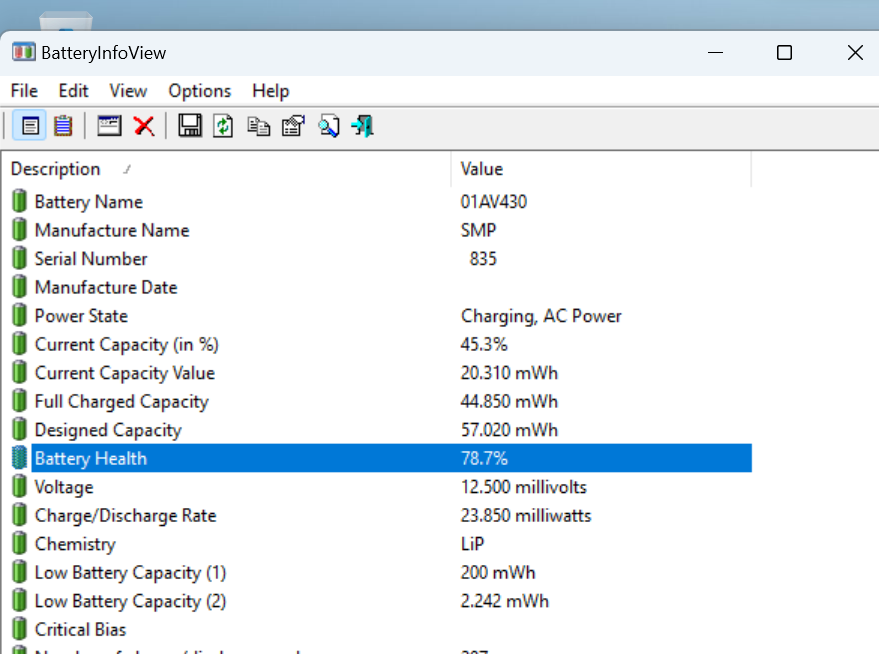This screenshot has width=879, height=654.
Task: Click the blue battery icon beside Battery Health
Action: click(x=19, y=458)
